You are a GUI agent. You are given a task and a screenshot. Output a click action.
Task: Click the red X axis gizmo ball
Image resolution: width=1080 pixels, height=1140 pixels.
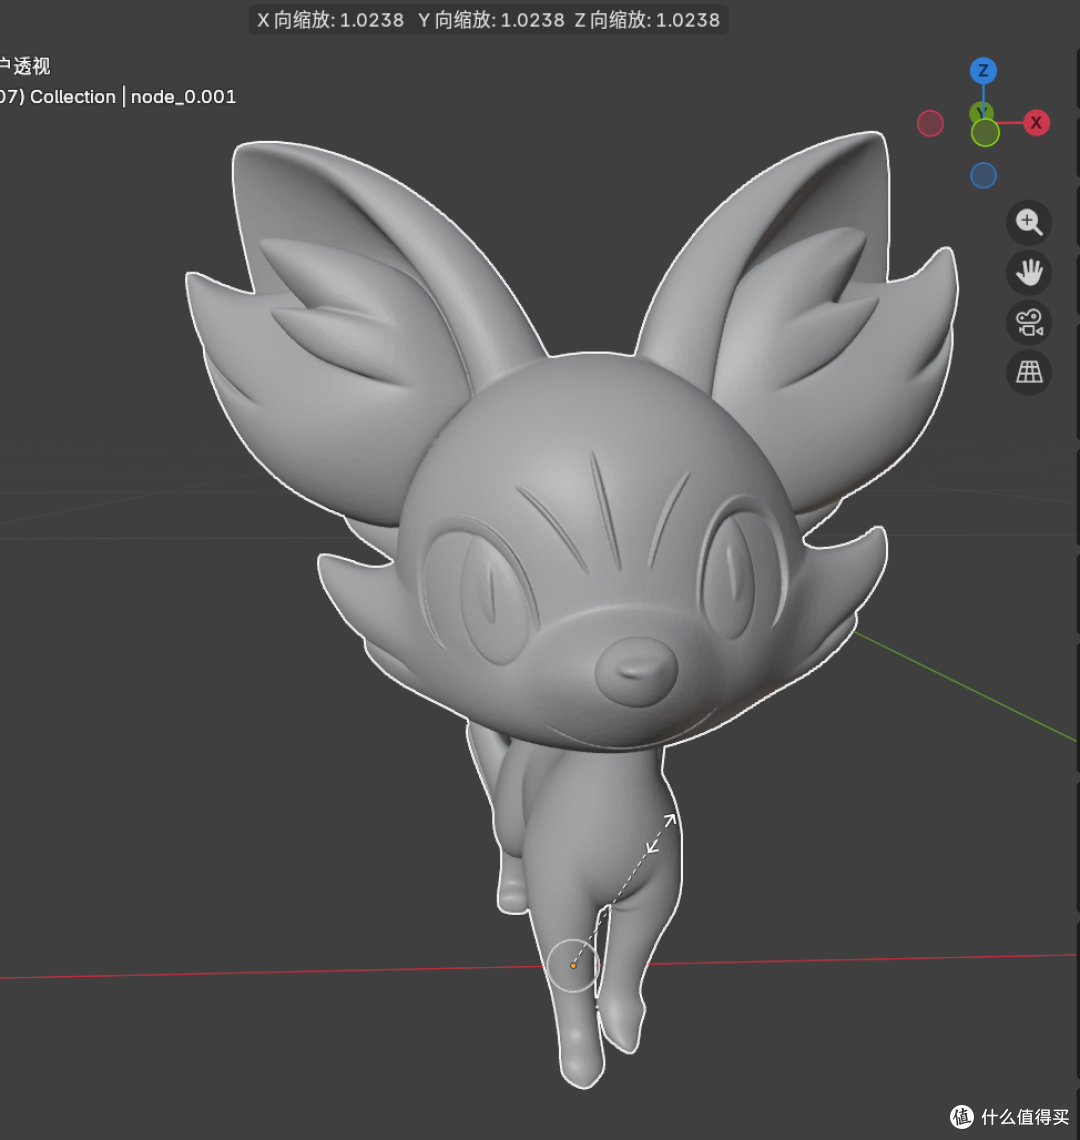pyautogui.click(x=1036, y=122)
